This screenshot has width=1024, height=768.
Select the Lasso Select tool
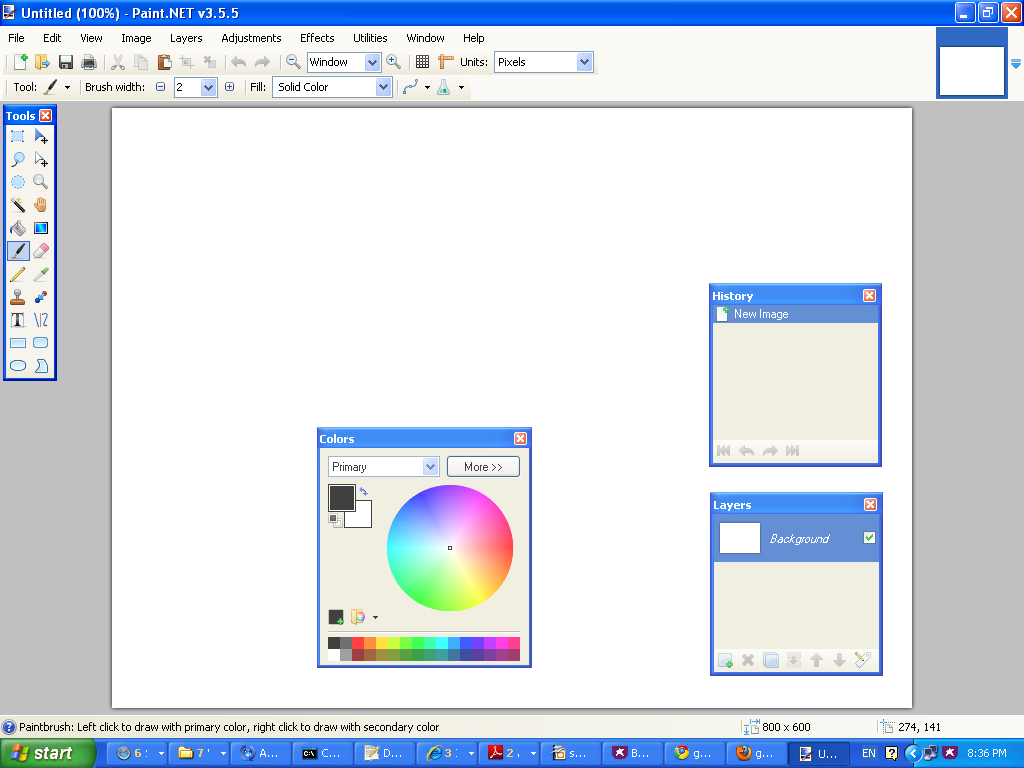coord(18,159)
